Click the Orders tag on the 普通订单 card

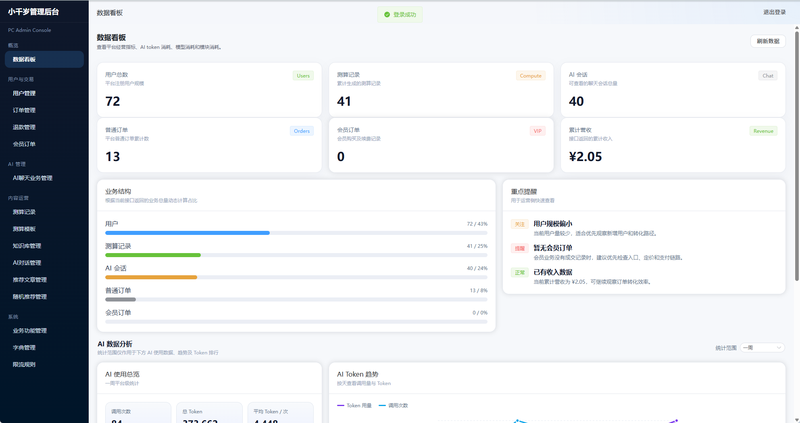tap(302, 131)
